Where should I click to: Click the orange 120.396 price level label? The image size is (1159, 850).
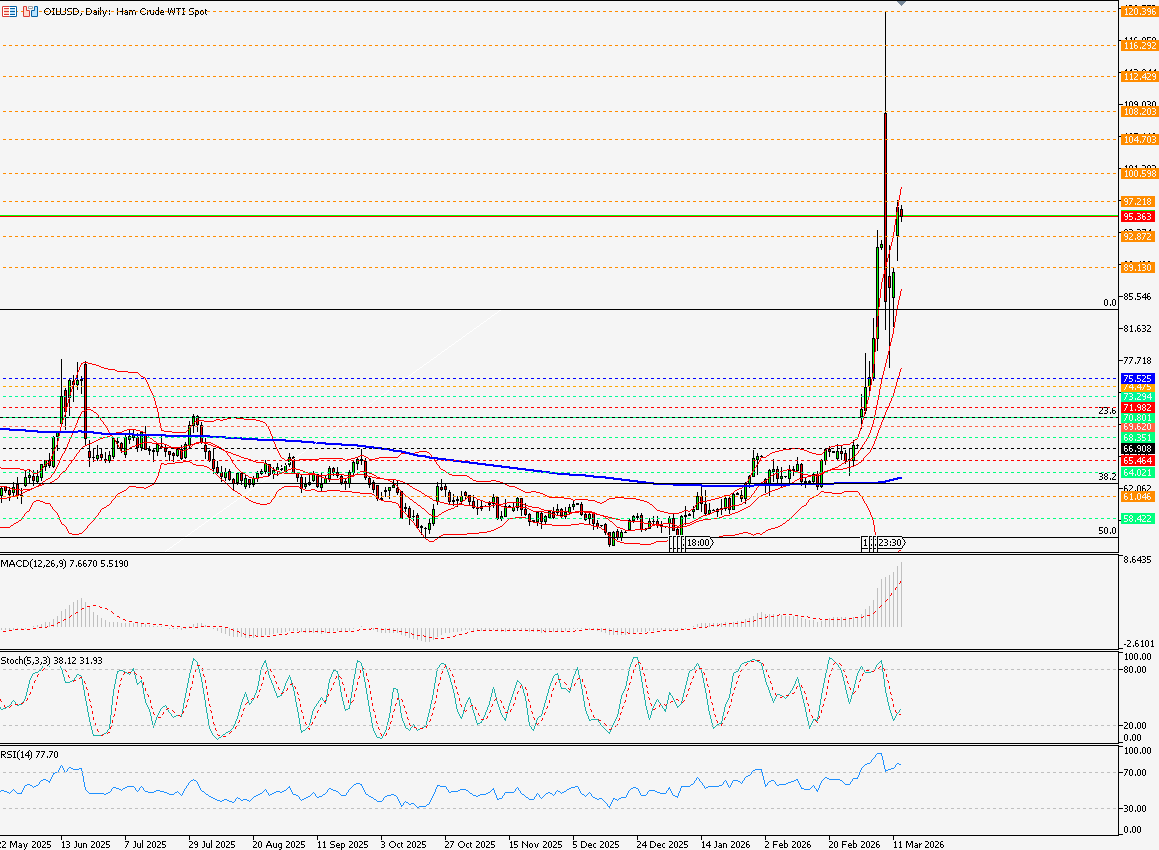pos(1138,11)
